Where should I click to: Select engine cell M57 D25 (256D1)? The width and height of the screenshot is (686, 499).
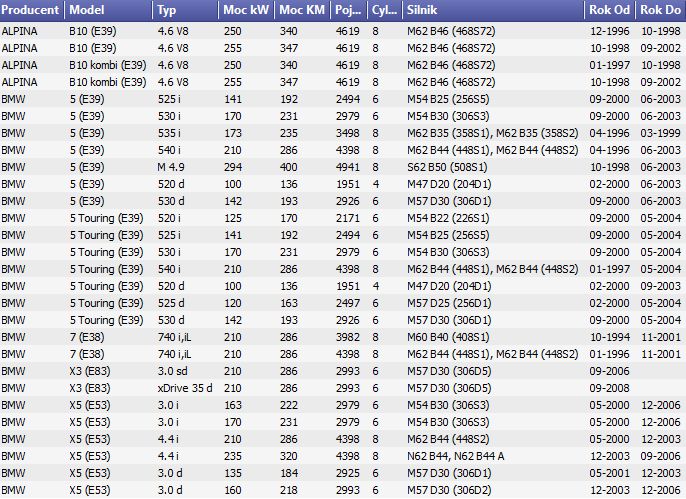(x=449, y=303)
